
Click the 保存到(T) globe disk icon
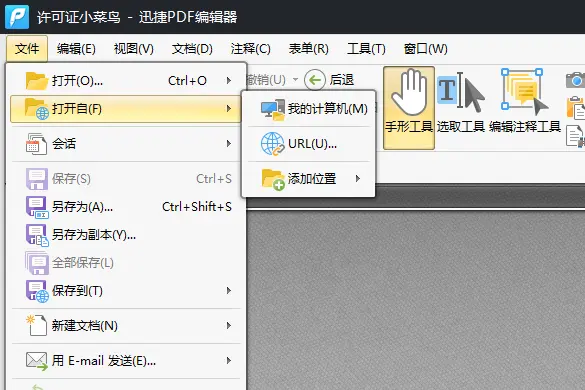click(x=37, y=291)
